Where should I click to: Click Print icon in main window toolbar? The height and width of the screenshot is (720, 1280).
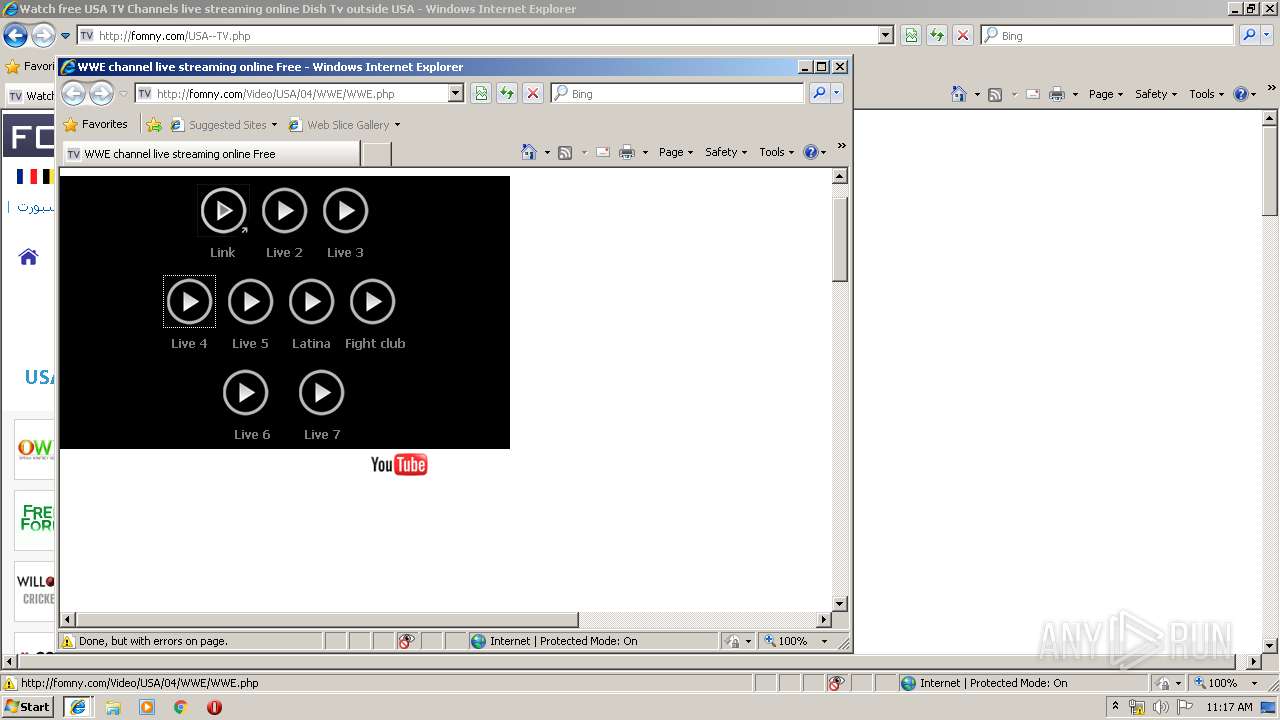tap(1057, 94)
